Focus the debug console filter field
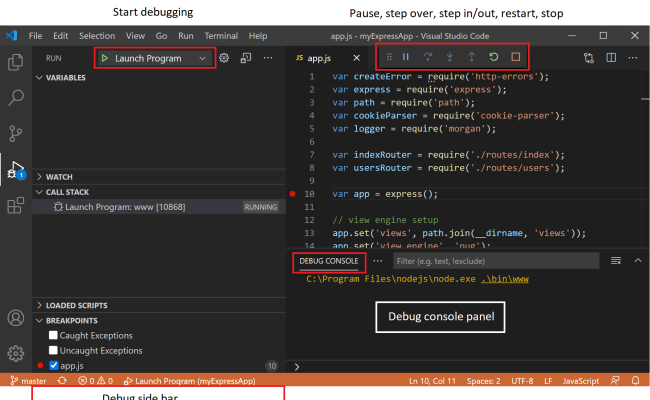The height and width of the screenshot is (400, 650). (496, 261)
